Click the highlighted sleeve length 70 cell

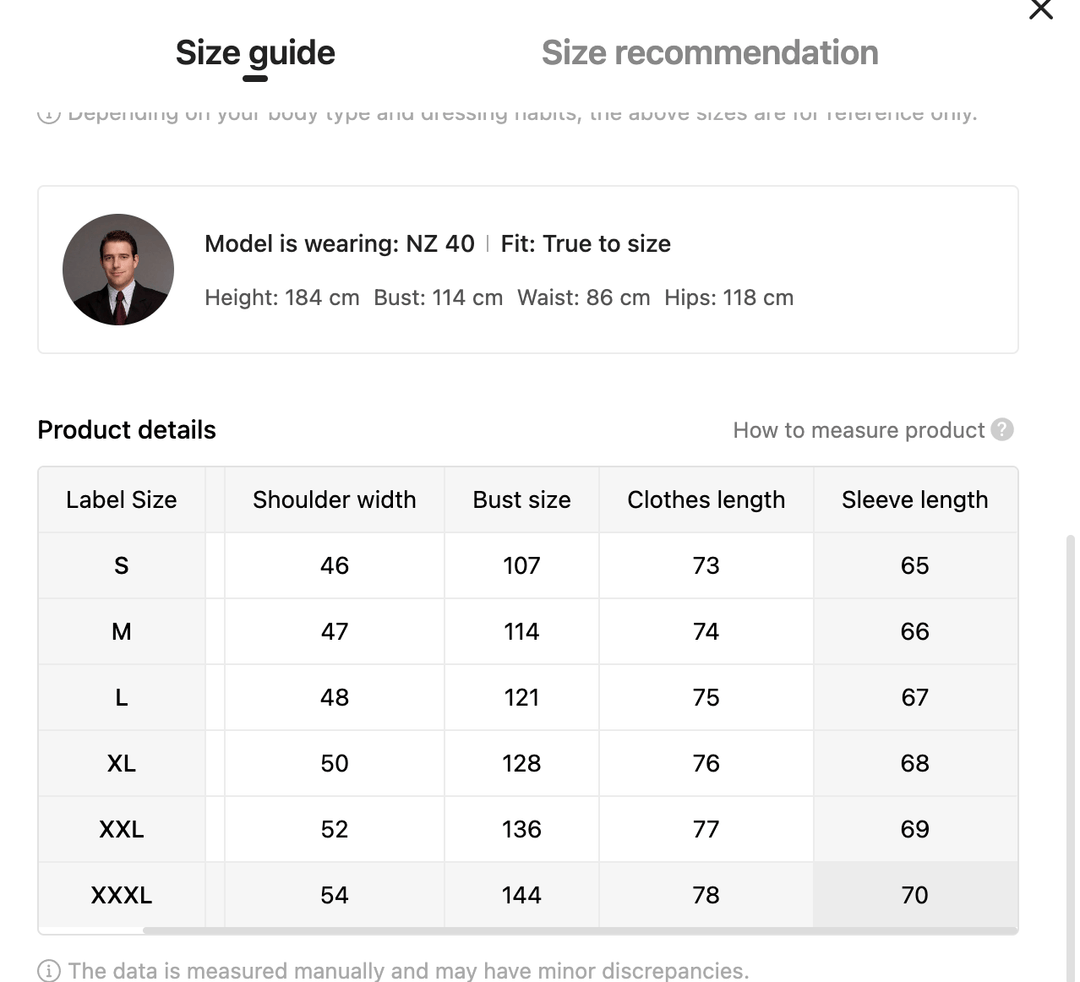point(914,895)
